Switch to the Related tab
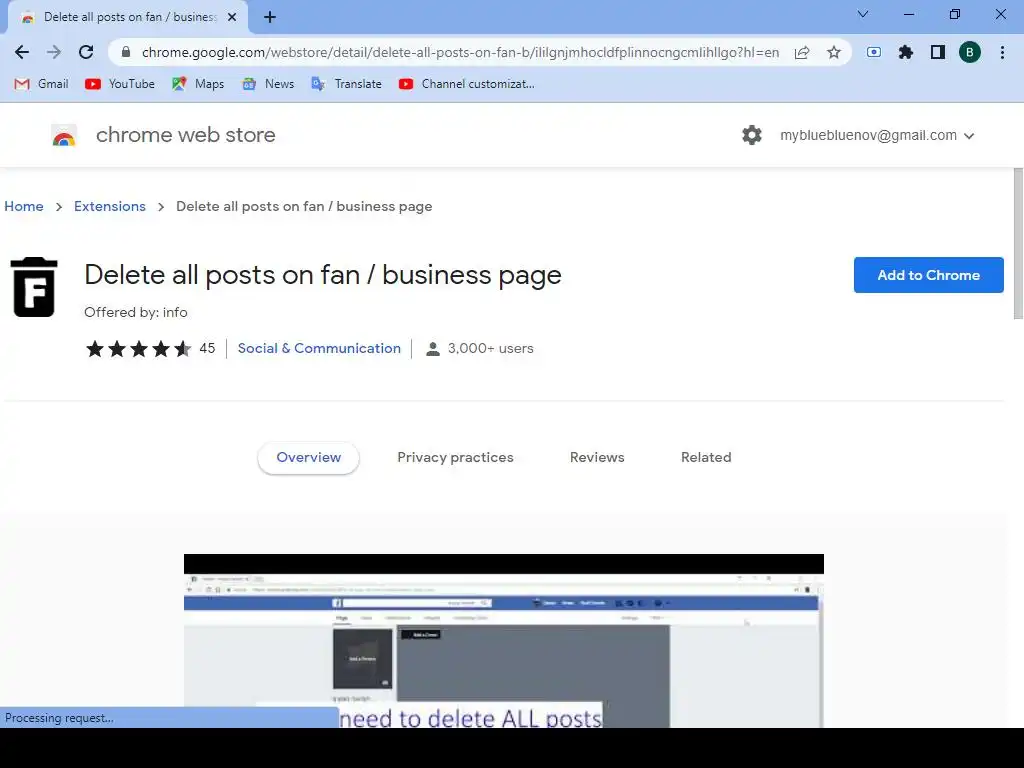1024x768 pixels. tap(706, 458)
